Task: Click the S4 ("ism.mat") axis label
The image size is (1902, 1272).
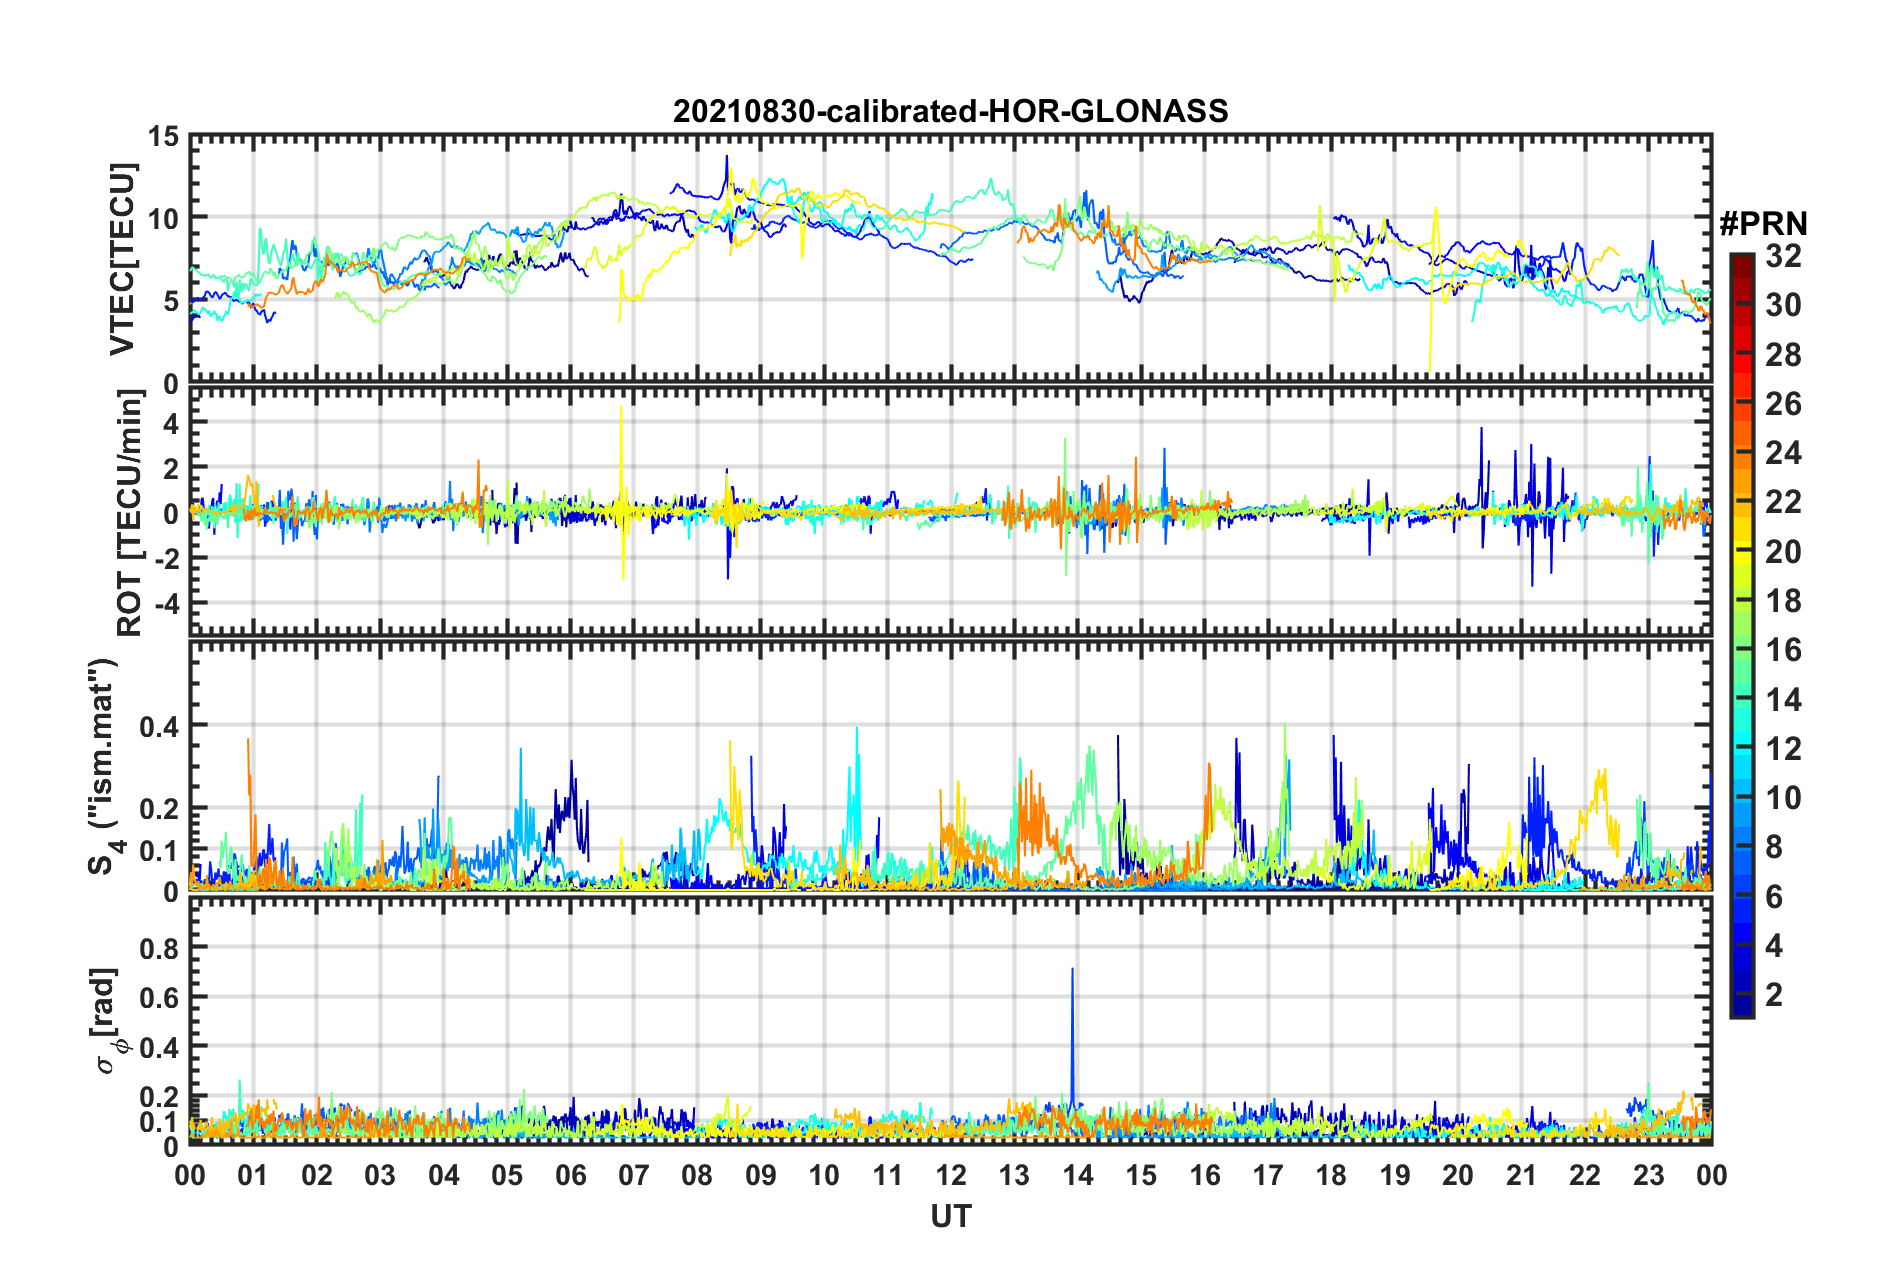Action: point(106,766)
